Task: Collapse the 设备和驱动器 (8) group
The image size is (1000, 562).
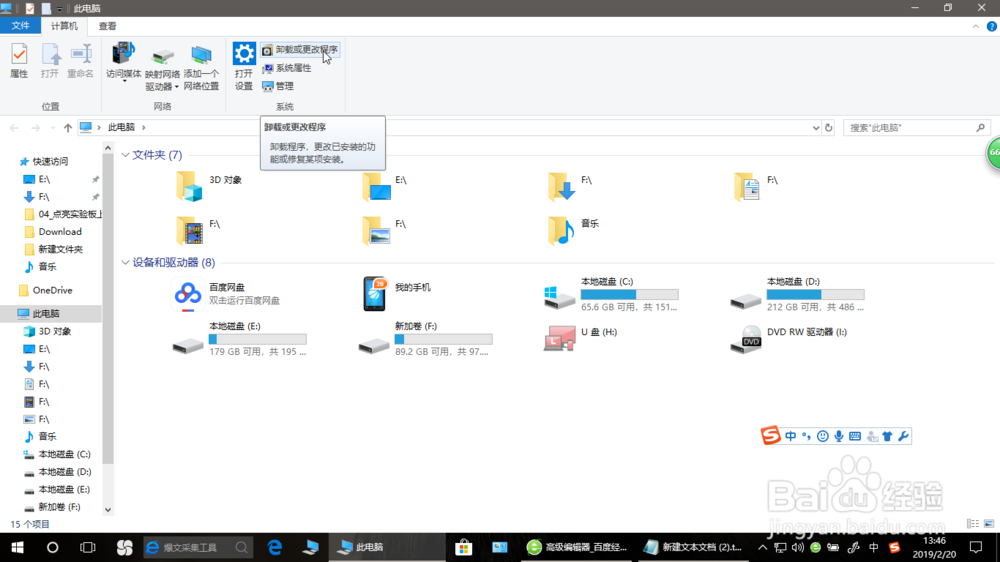Action: coord(125,262)
